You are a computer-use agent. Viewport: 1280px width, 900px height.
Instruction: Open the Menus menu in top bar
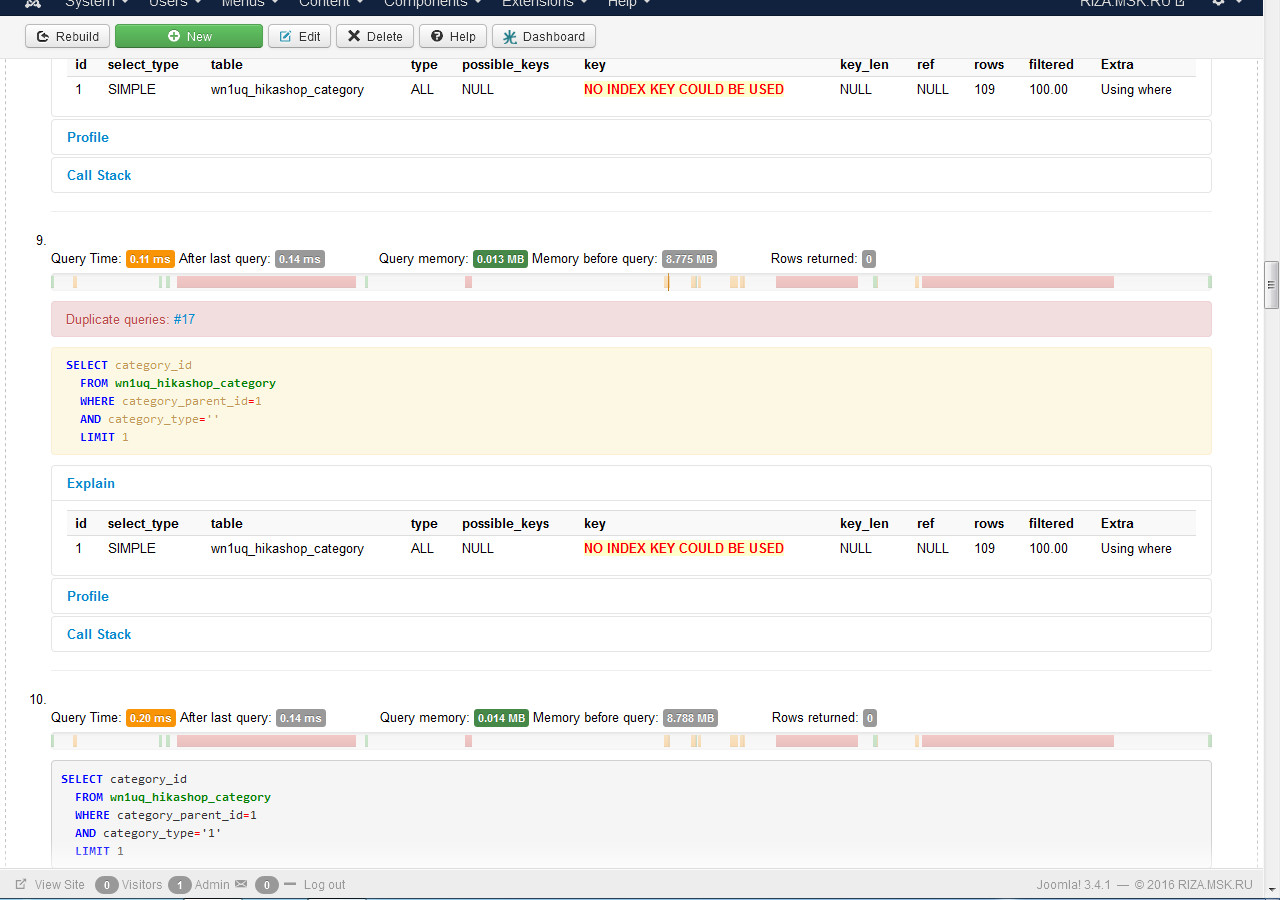click(250, 4)
